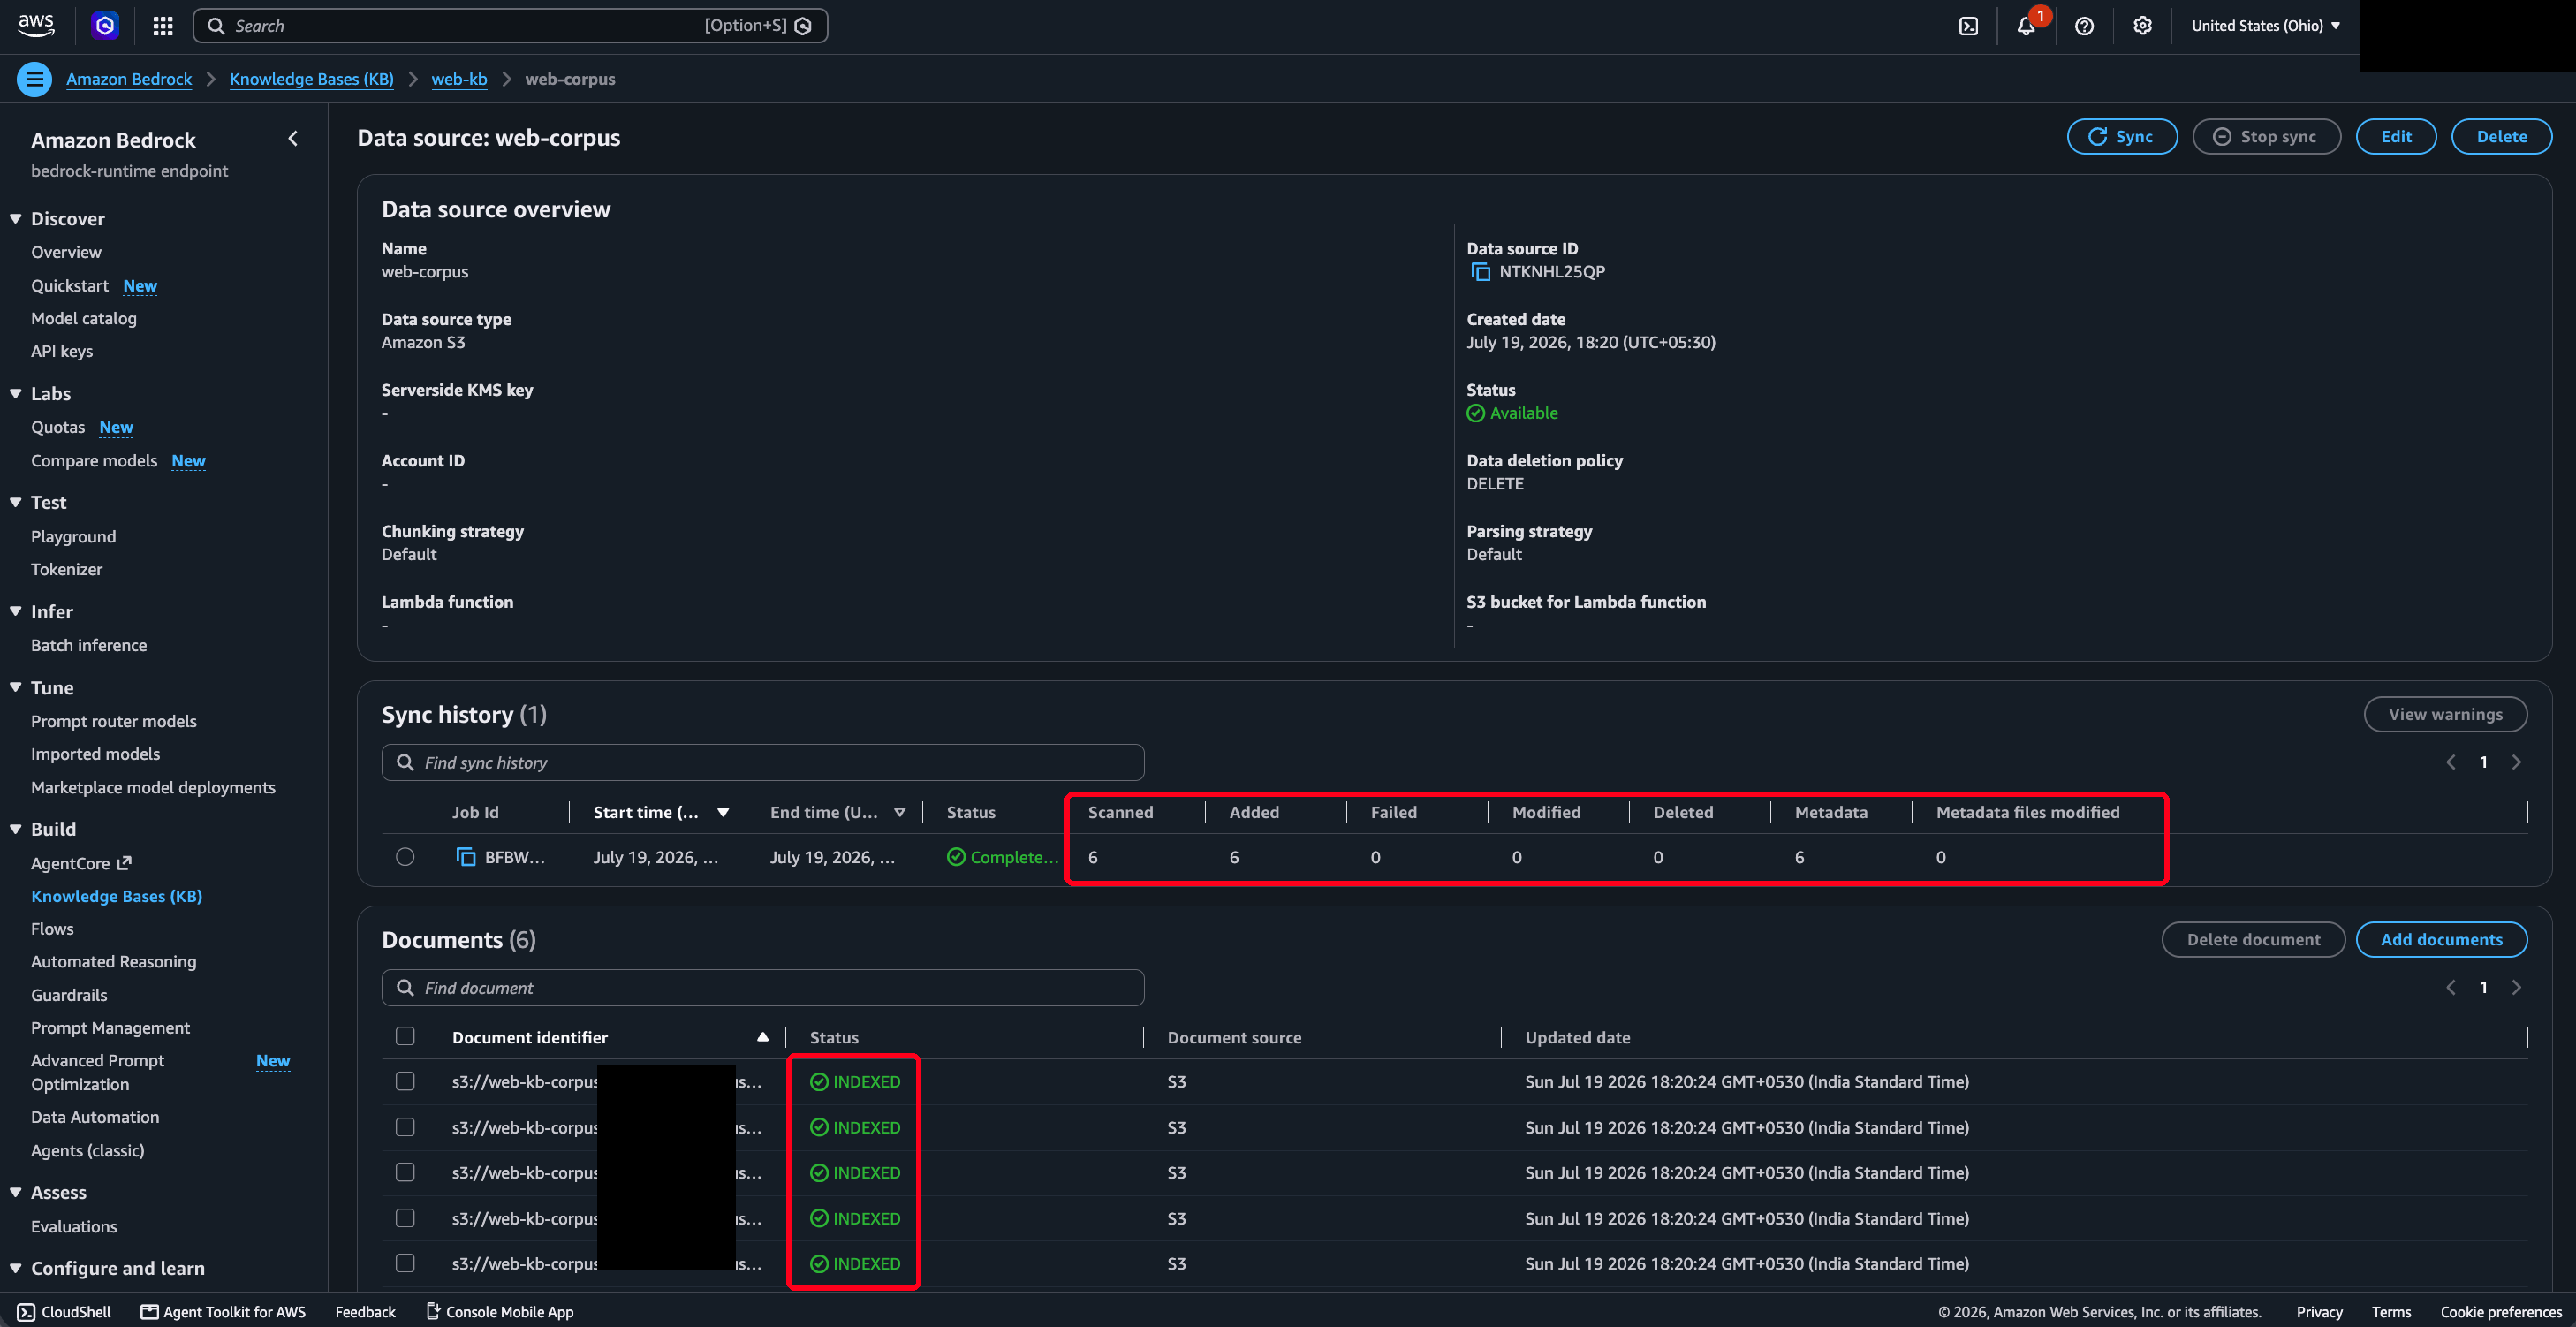2576x1327 pixels.
Task: Collapse the Amazon Bedrock side panel
Action: [293, 139]
